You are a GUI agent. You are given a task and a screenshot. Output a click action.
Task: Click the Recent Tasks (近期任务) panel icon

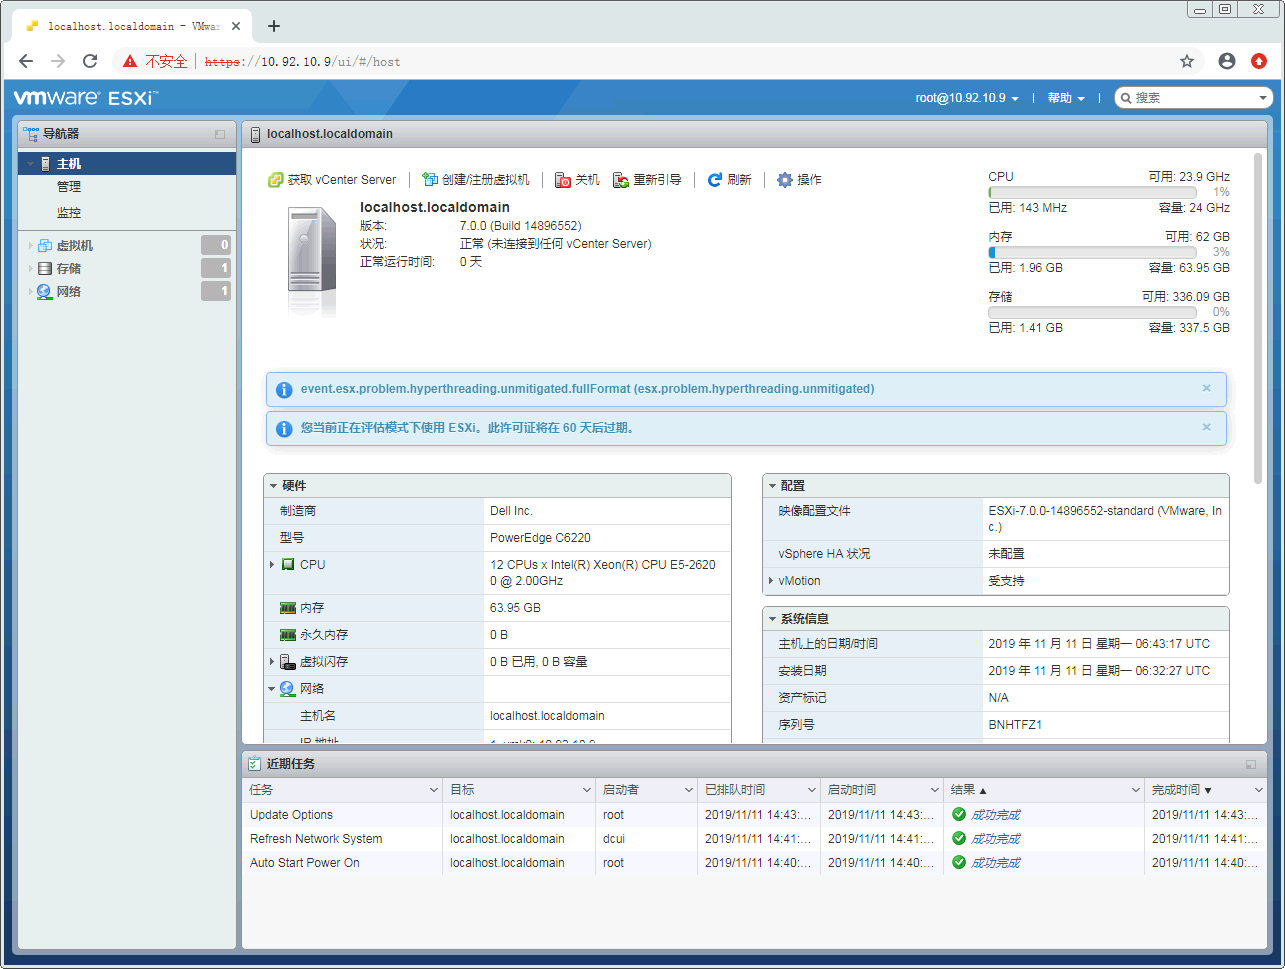pyautogui.click(x=255, y=764)
